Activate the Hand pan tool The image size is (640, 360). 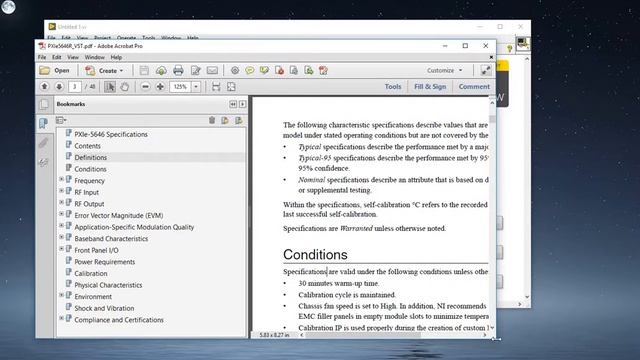124,87
